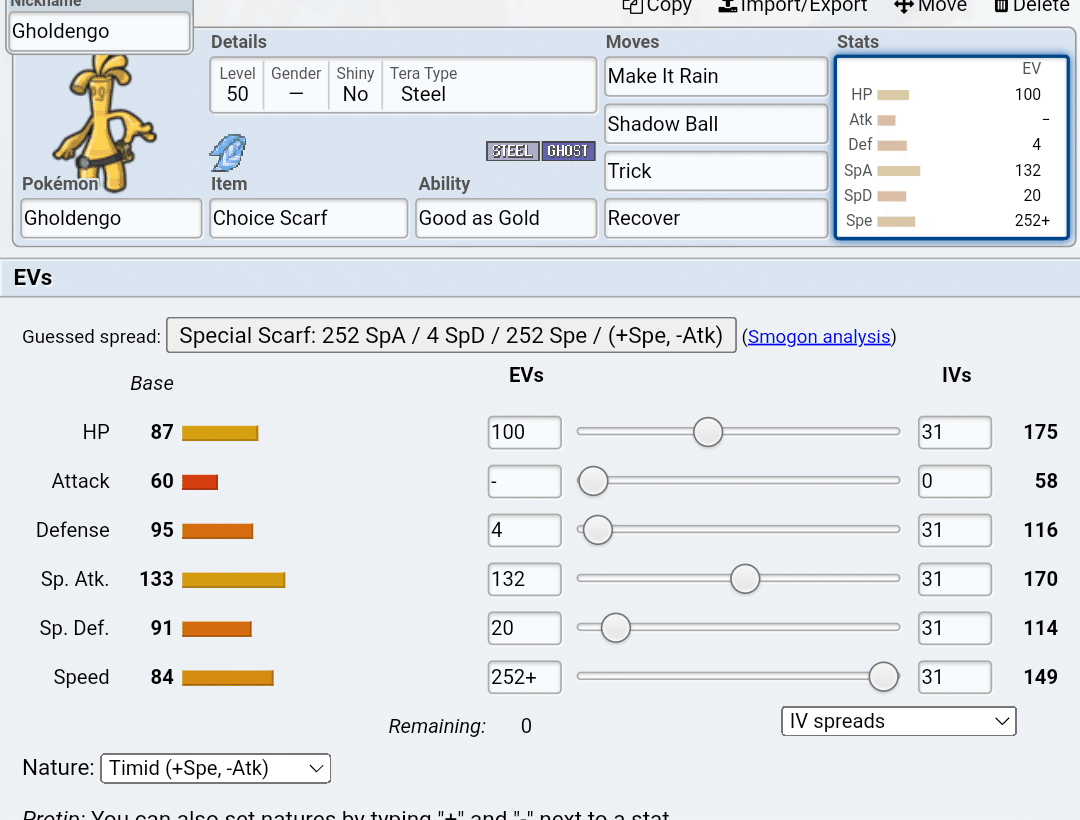Open the Nature dropdown showing Timid
The image size is (1080, 820).
tap(216, 768)
